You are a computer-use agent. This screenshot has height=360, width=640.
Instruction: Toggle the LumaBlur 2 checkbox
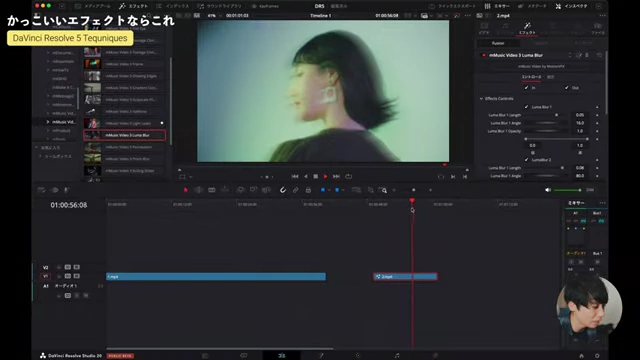click(x=526, y=160)
